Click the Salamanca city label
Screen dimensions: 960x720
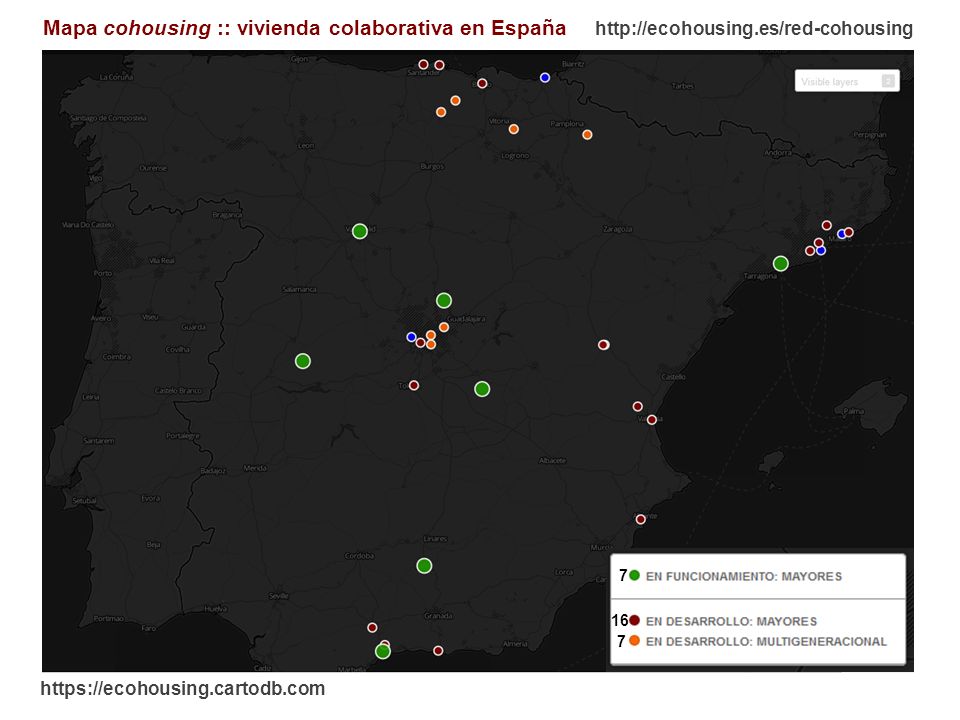point(299,289)
